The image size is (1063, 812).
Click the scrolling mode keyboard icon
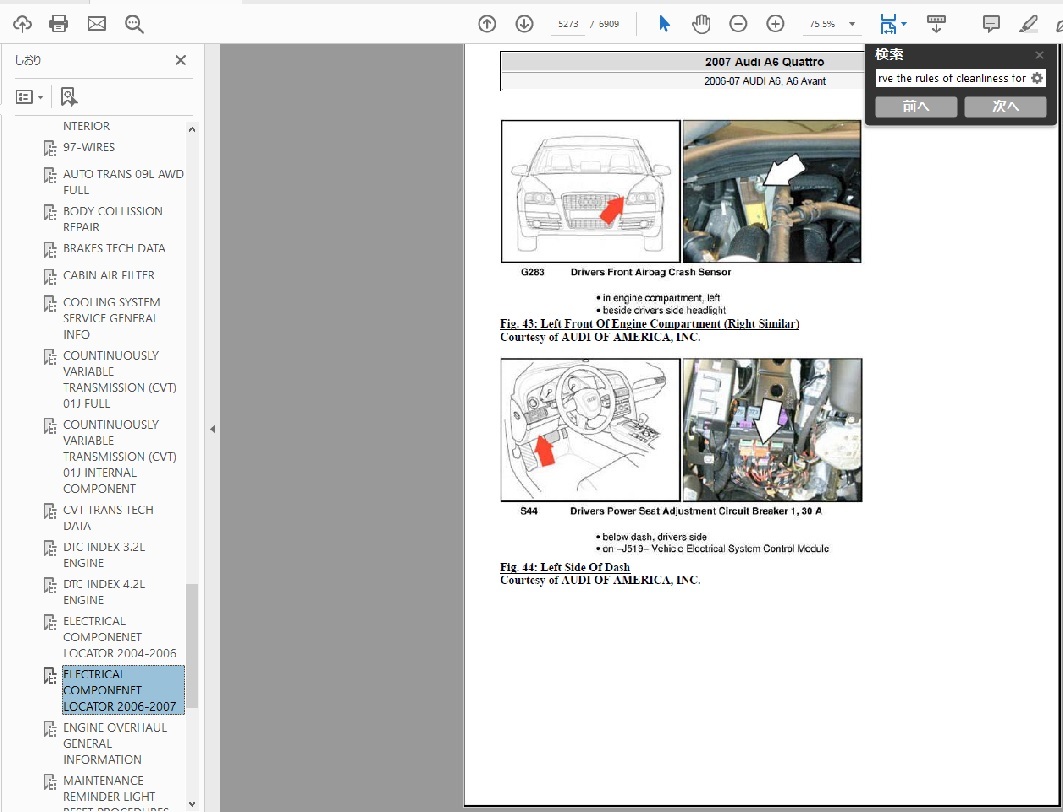click(936, 24)
